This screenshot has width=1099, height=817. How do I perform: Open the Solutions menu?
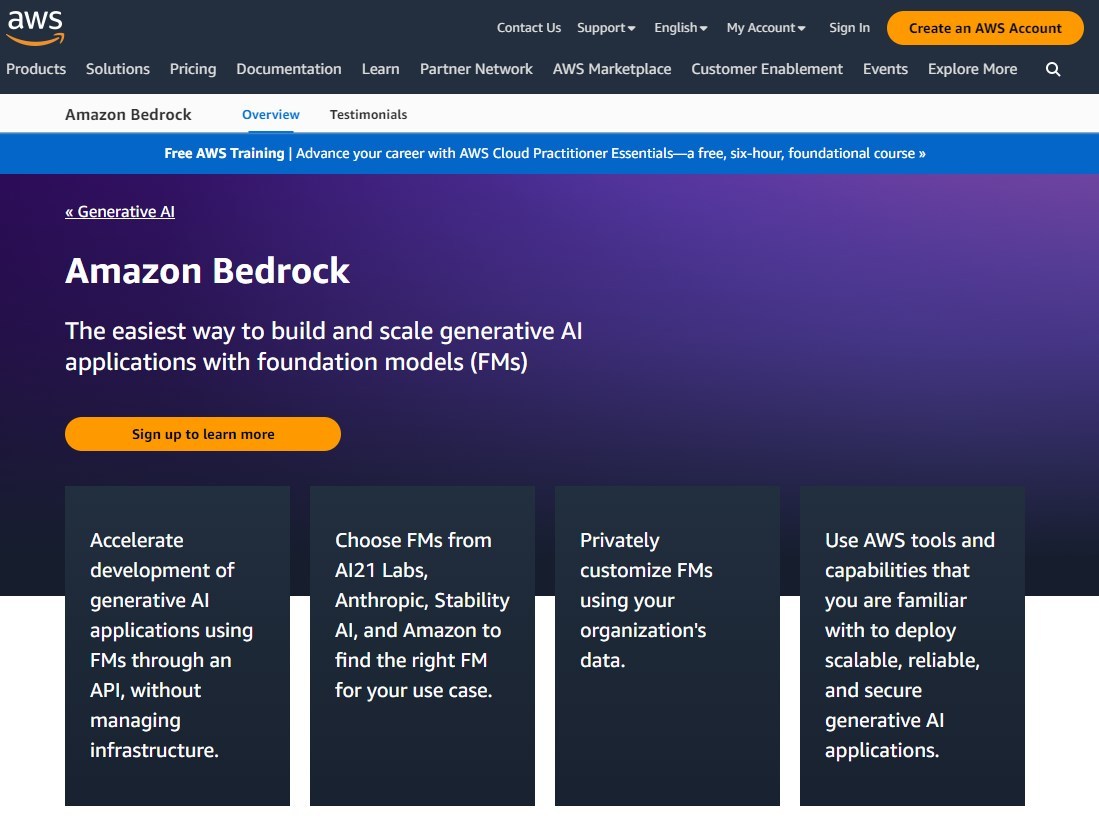[x=118, y=69]
